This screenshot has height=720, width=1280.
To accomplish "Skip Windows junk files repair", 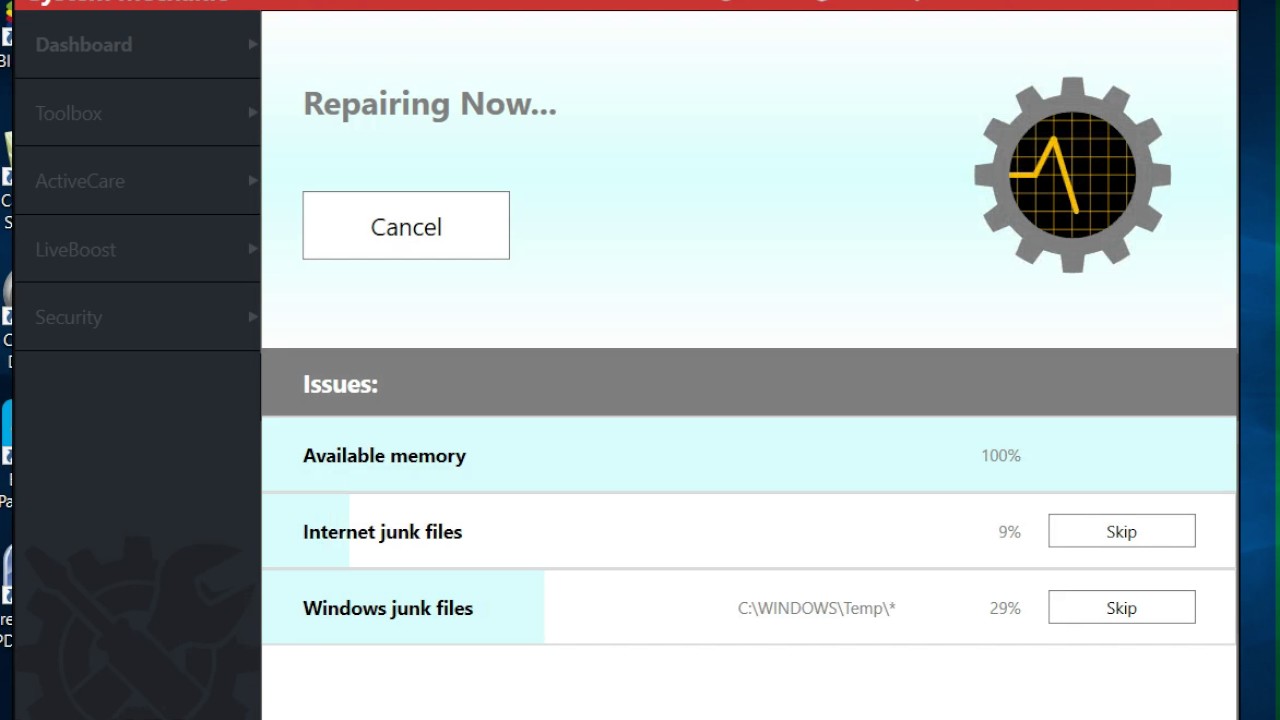I will coord(1121,607).
